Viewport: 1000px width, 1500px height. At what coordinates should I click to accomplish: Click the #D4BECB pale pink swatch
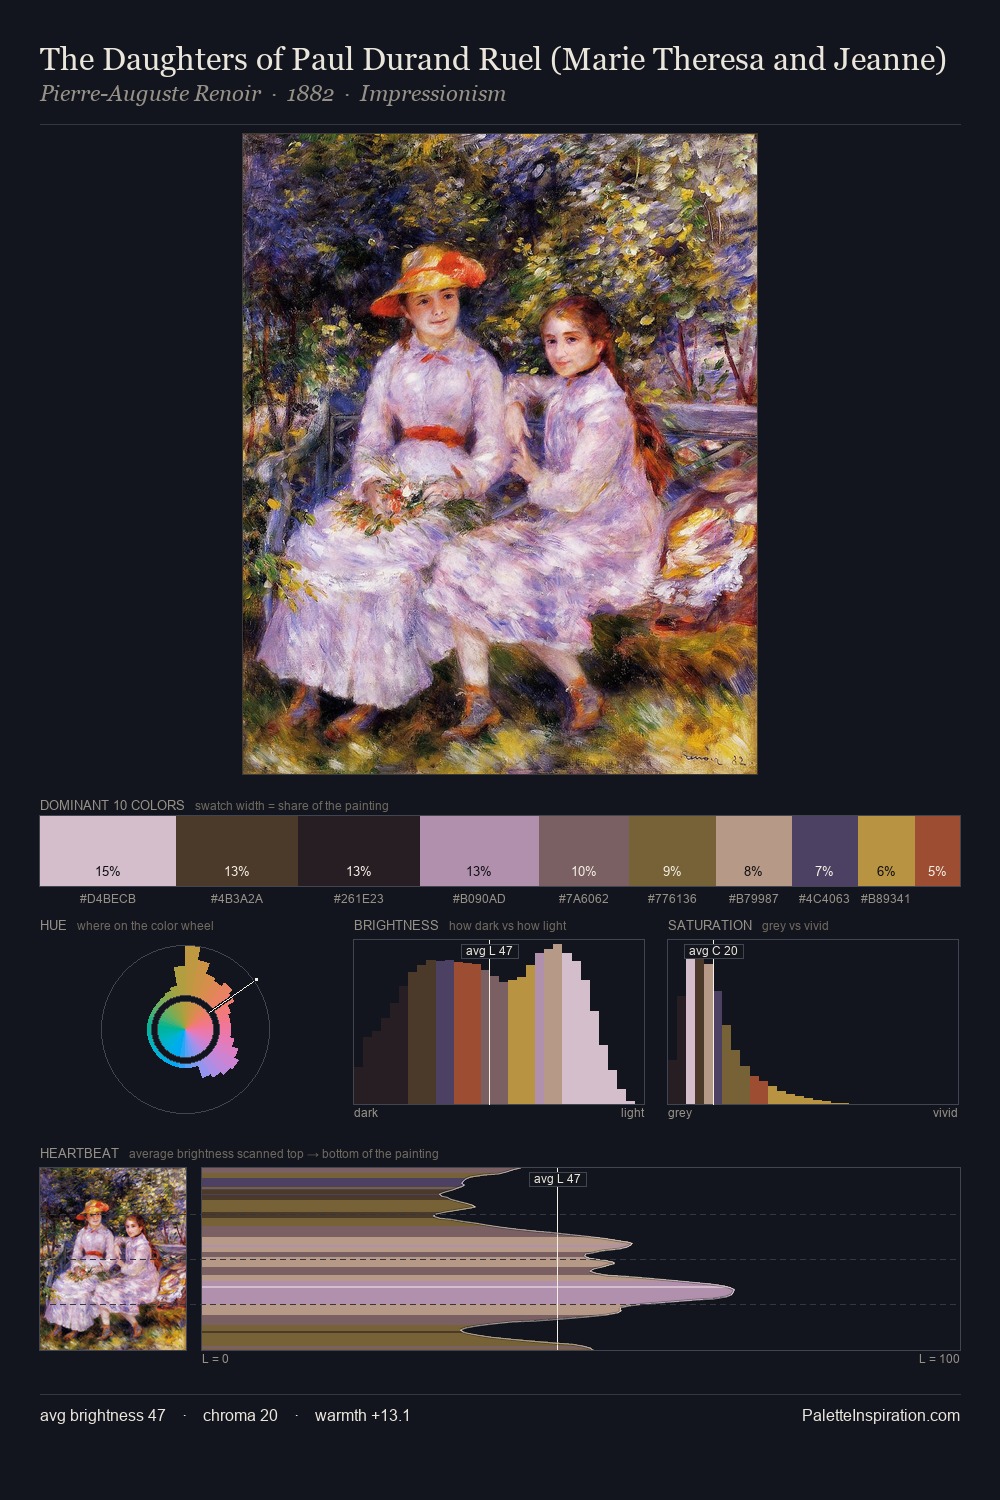pos(108,851)
